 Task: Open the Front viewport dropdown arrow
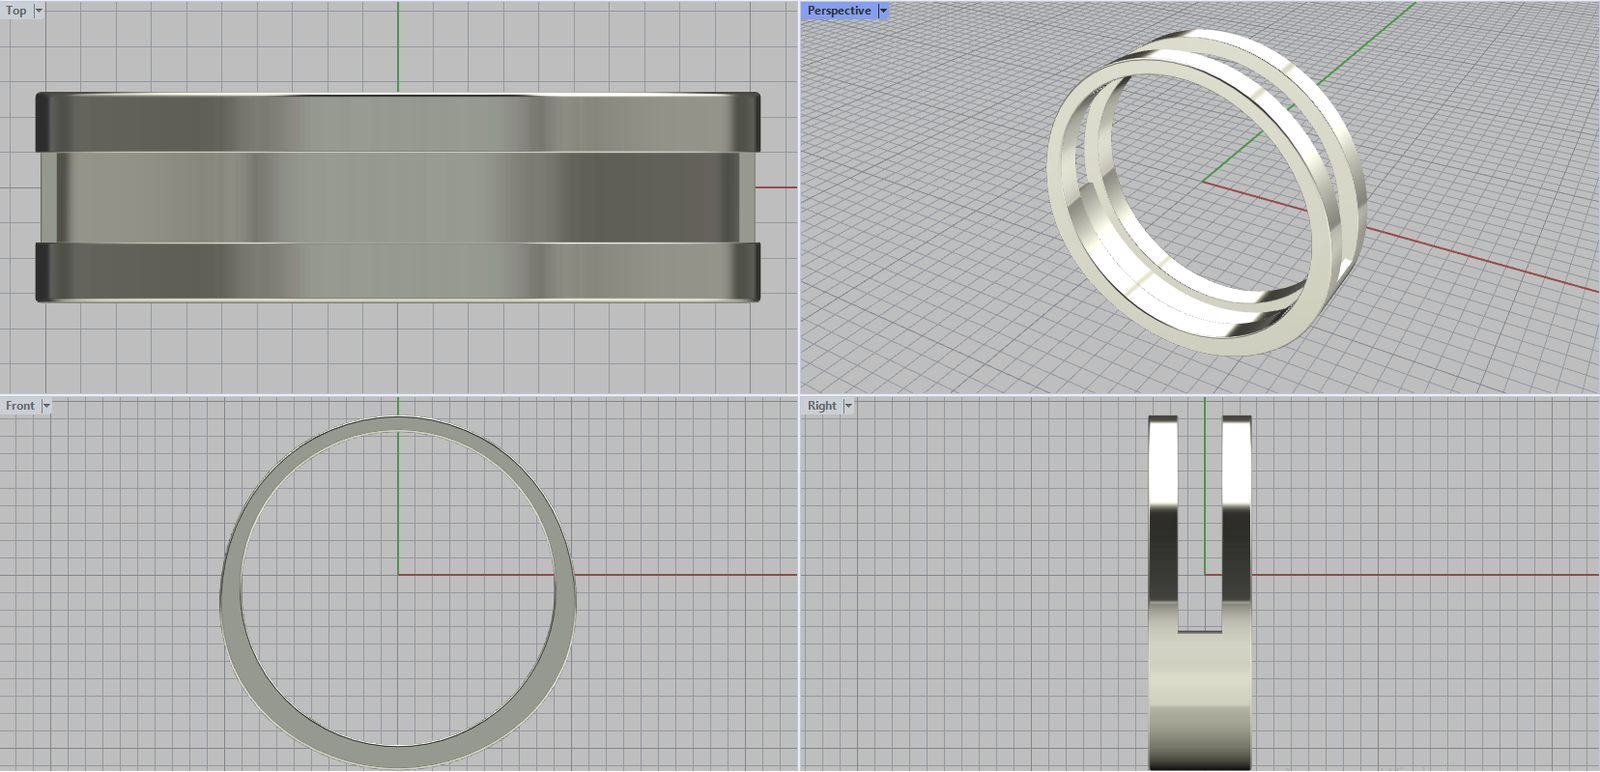(46, 406)
